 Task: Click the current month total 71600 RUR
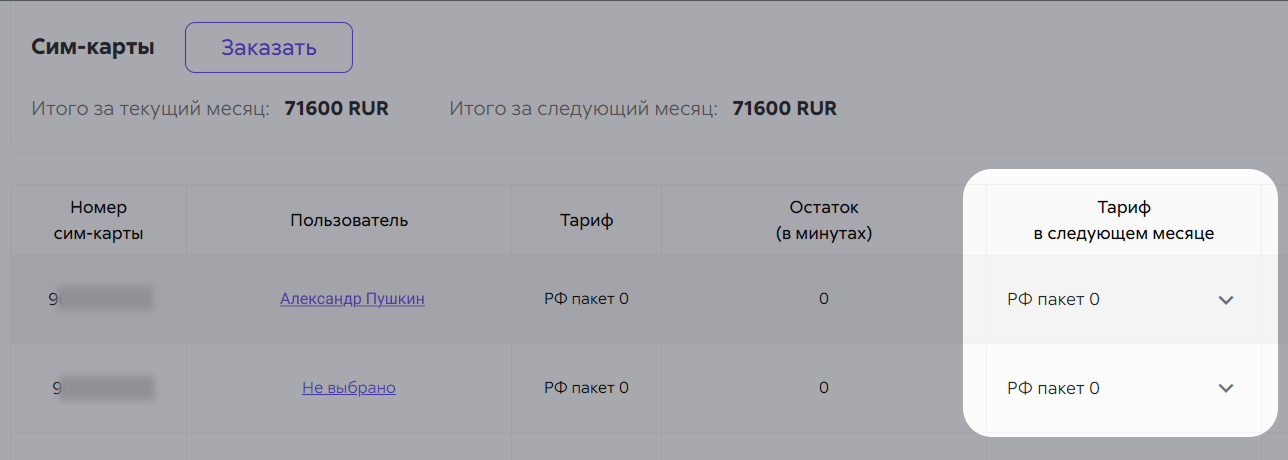coord(336,109)
